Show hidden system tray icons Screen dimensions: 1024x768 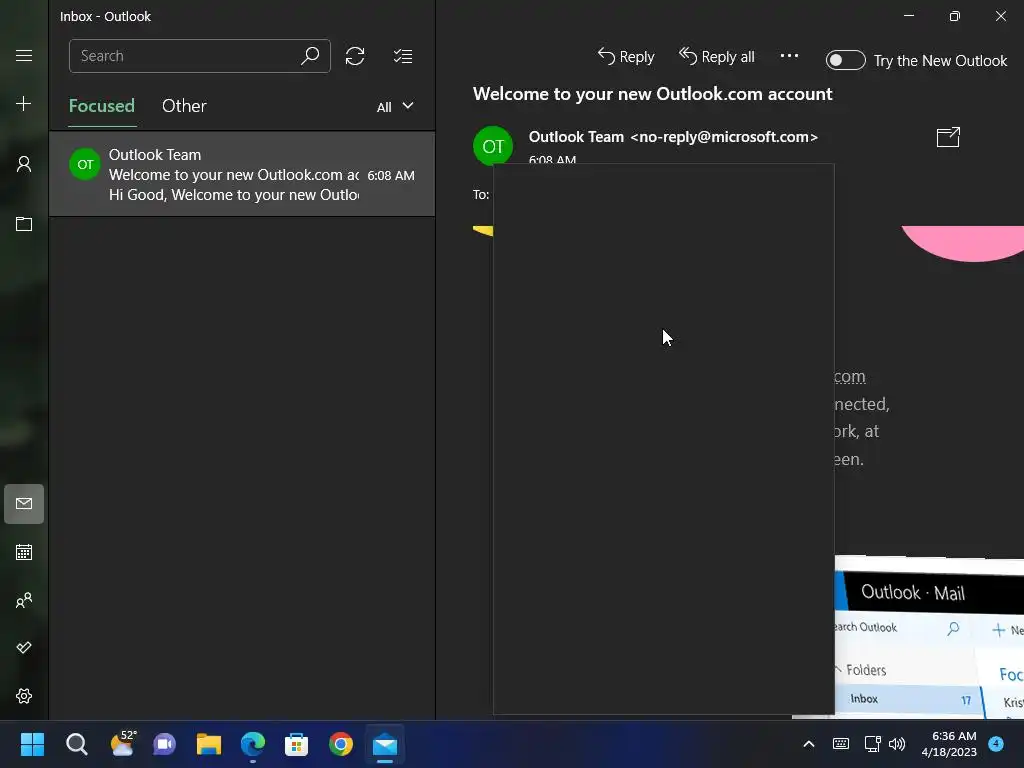click(808, 744)
